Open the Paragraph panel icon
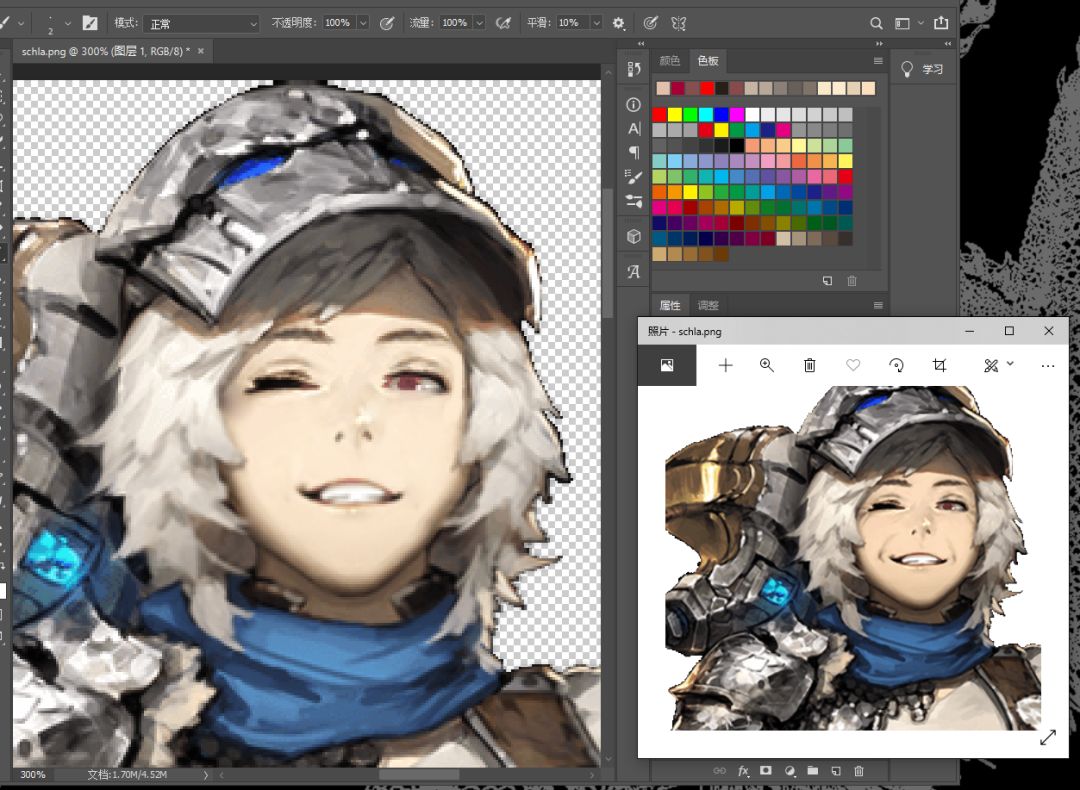This screenshot has width=1080, height=790. (634, 152)
